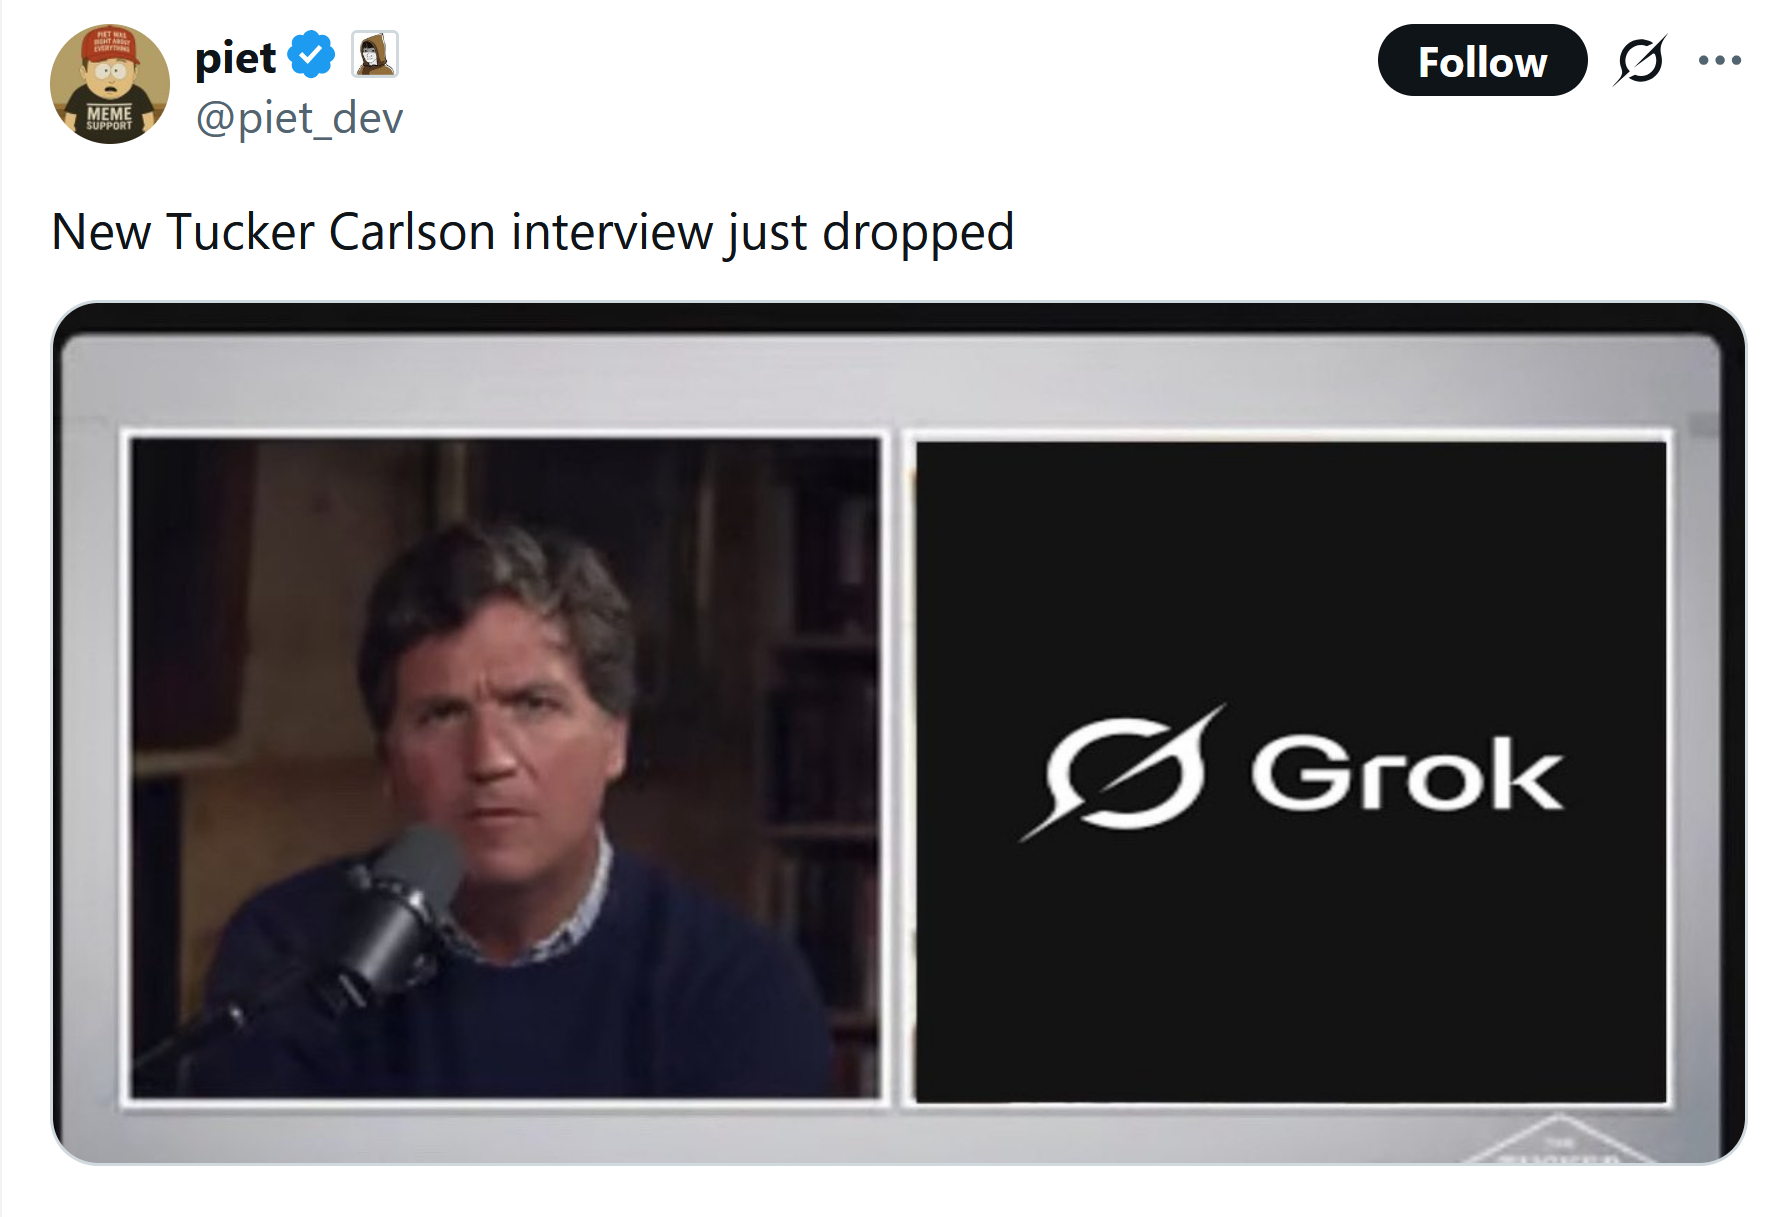The height and width of the screenshot is (1217, 1792).
Task: Click the gray border of embedded video
Action: [x=898, y=380]
